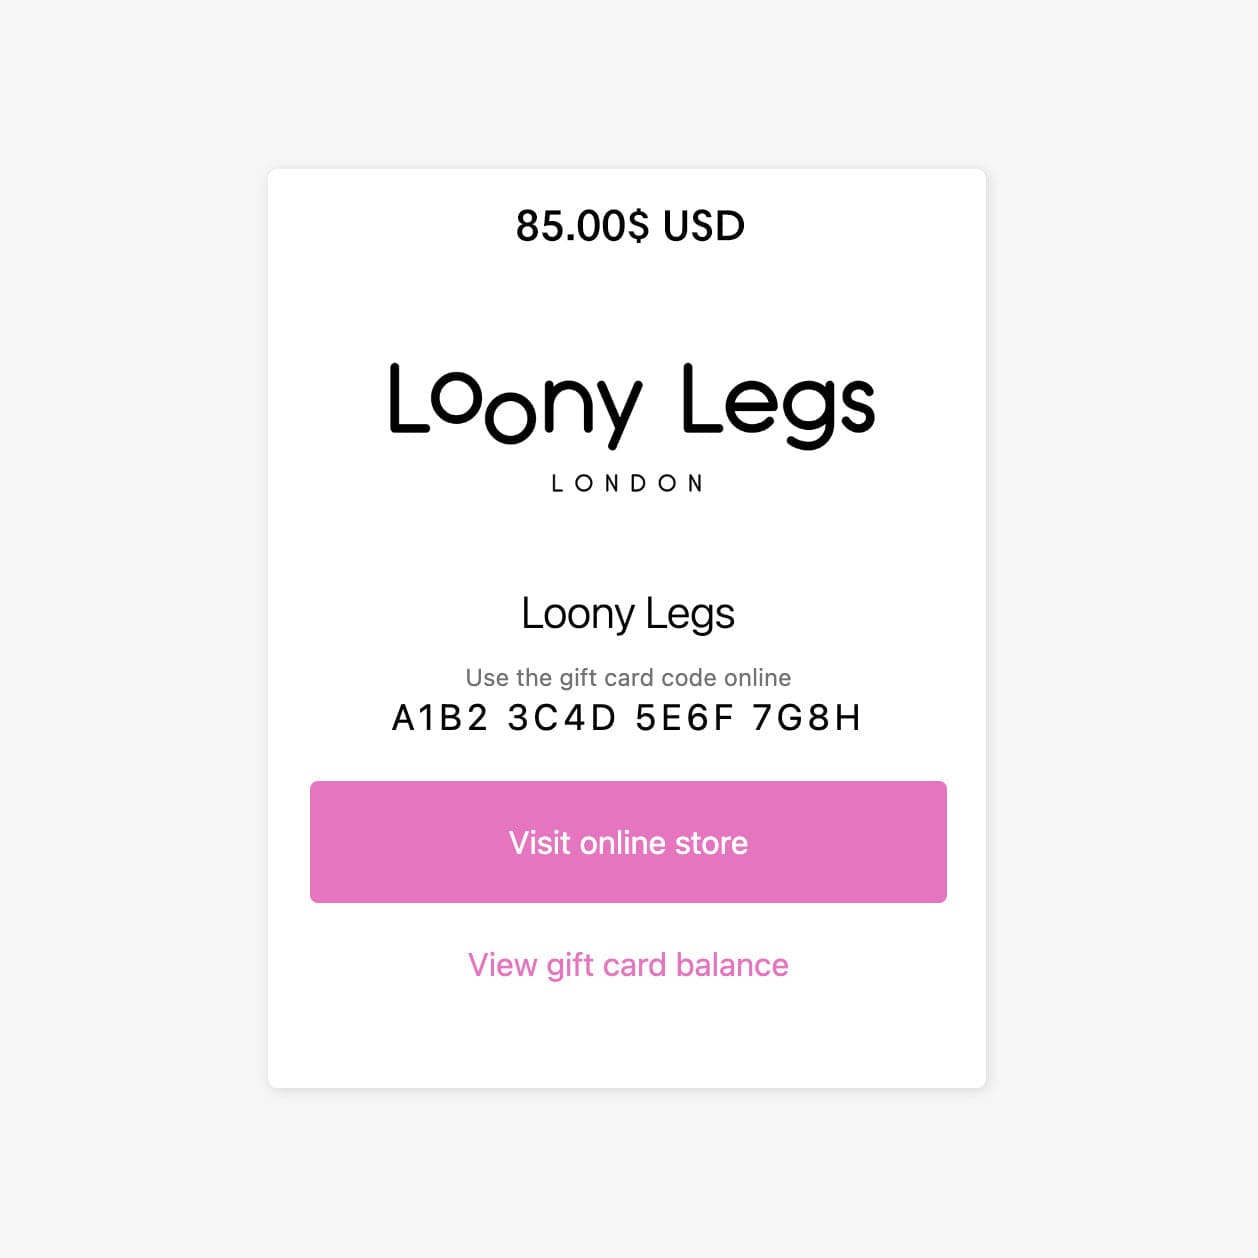Open the View gift card balance link

coord(628,965)
